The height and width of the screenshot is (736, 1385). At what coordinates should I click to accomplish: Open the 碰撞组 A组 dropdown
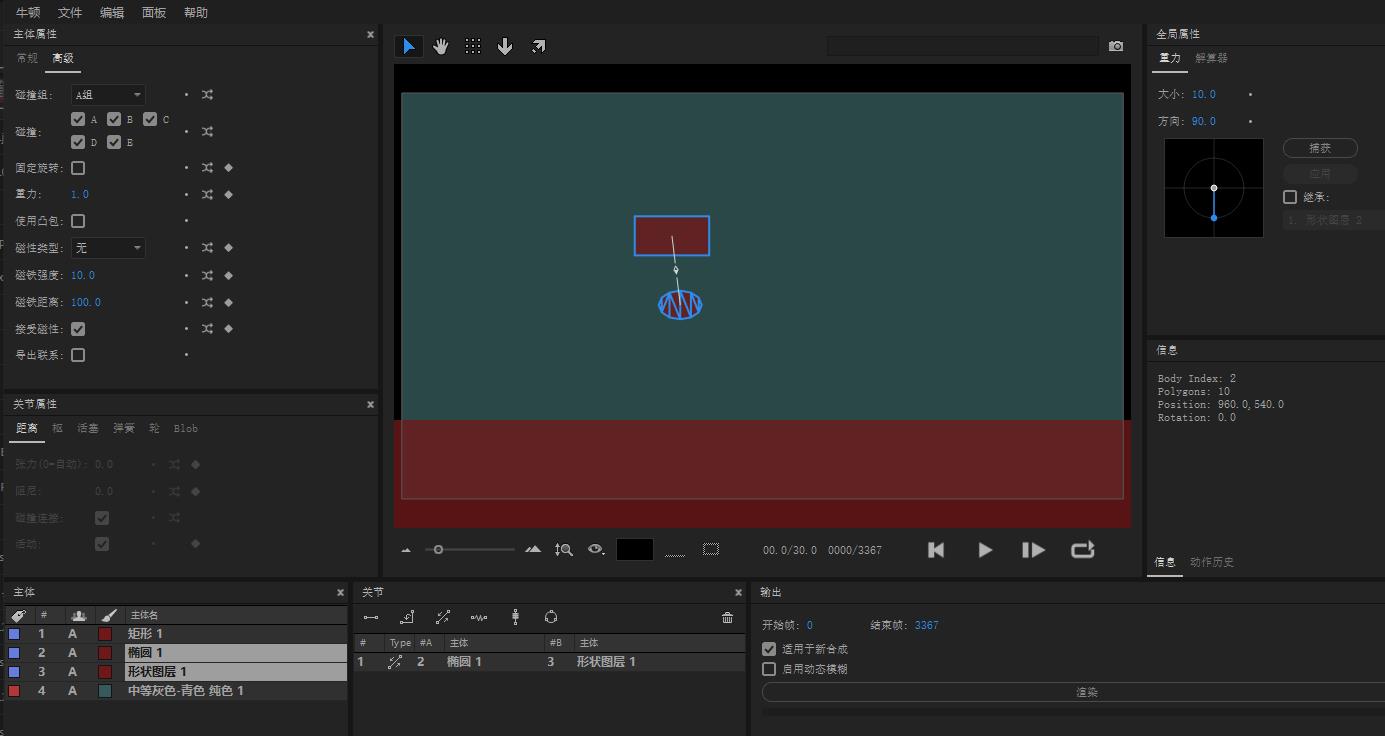108,95
